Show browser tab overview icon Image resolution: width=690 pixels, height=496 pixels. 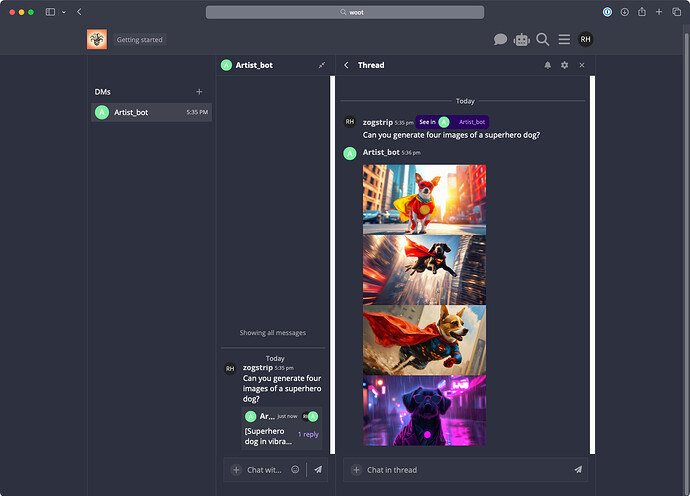pyautogui.click(x=676, y=12)
